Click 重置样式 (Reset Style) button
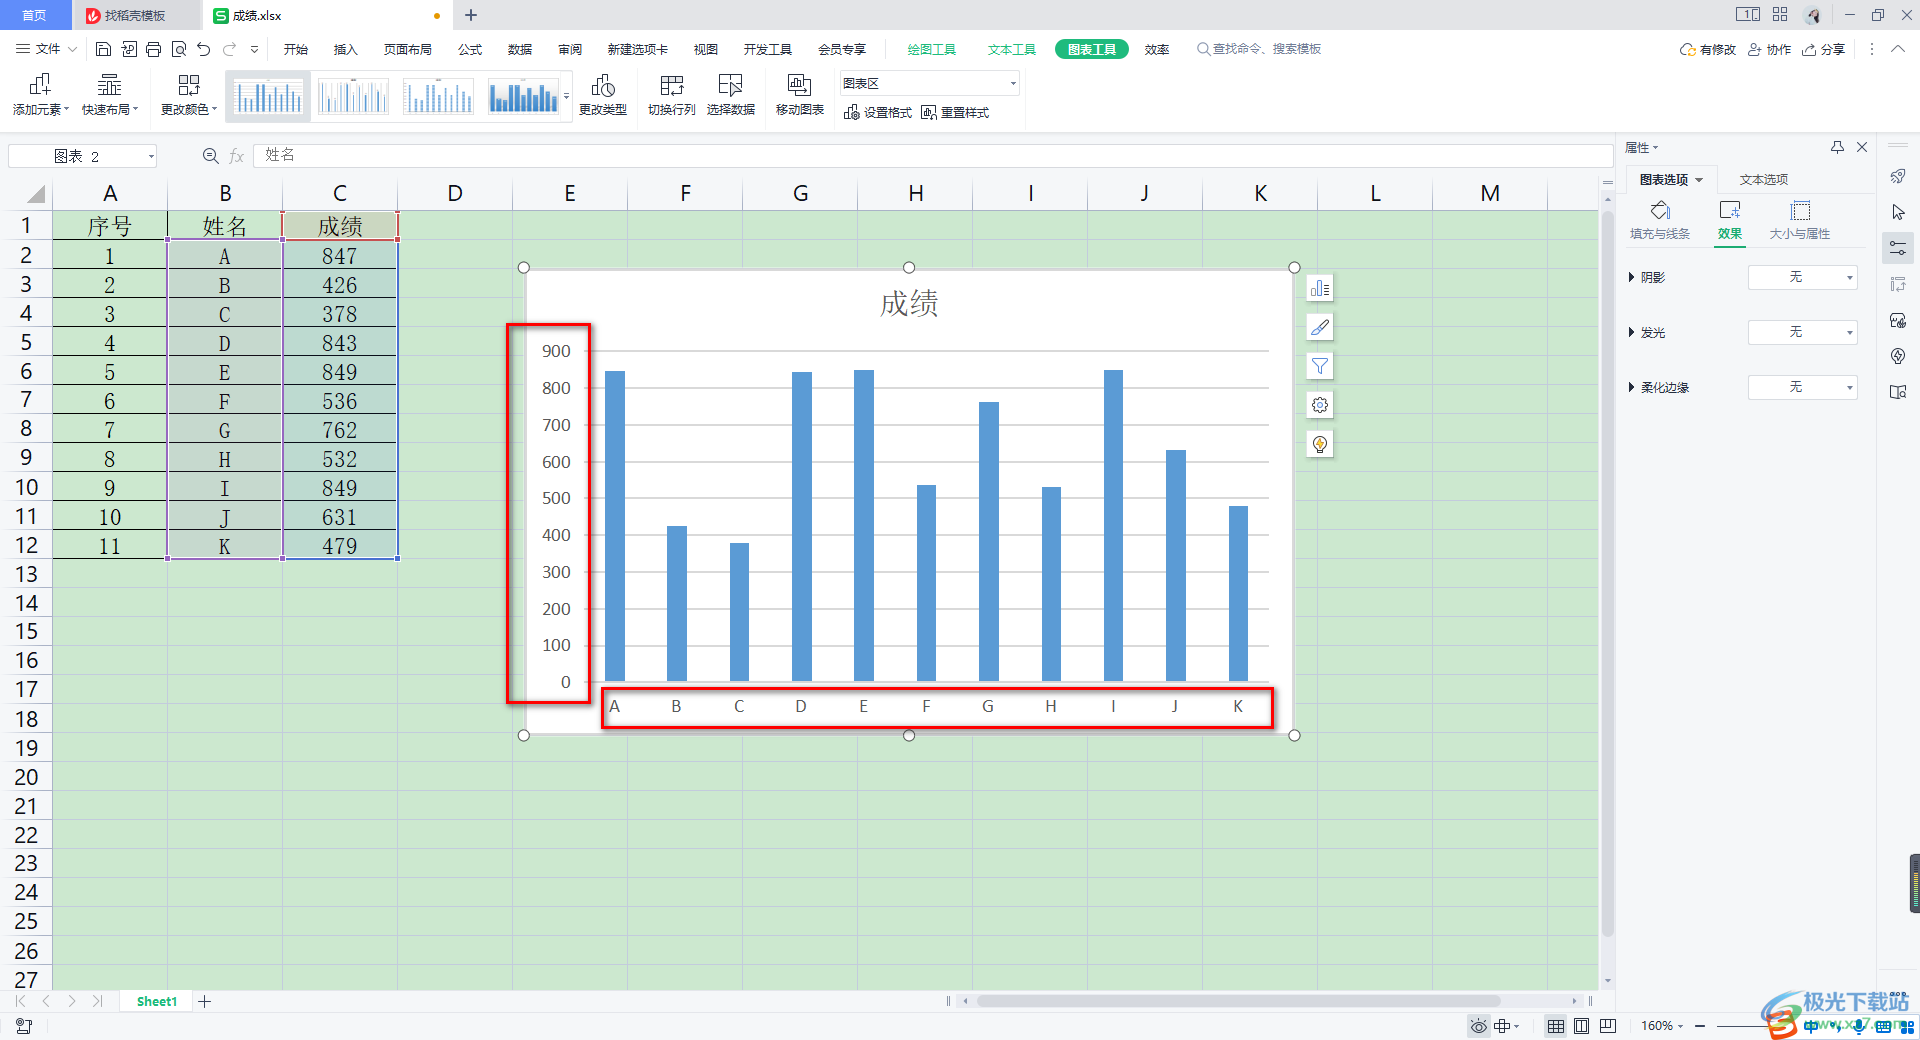Image resolution: width=1920 pixels, height=1040 pixels. pos(955,113)
